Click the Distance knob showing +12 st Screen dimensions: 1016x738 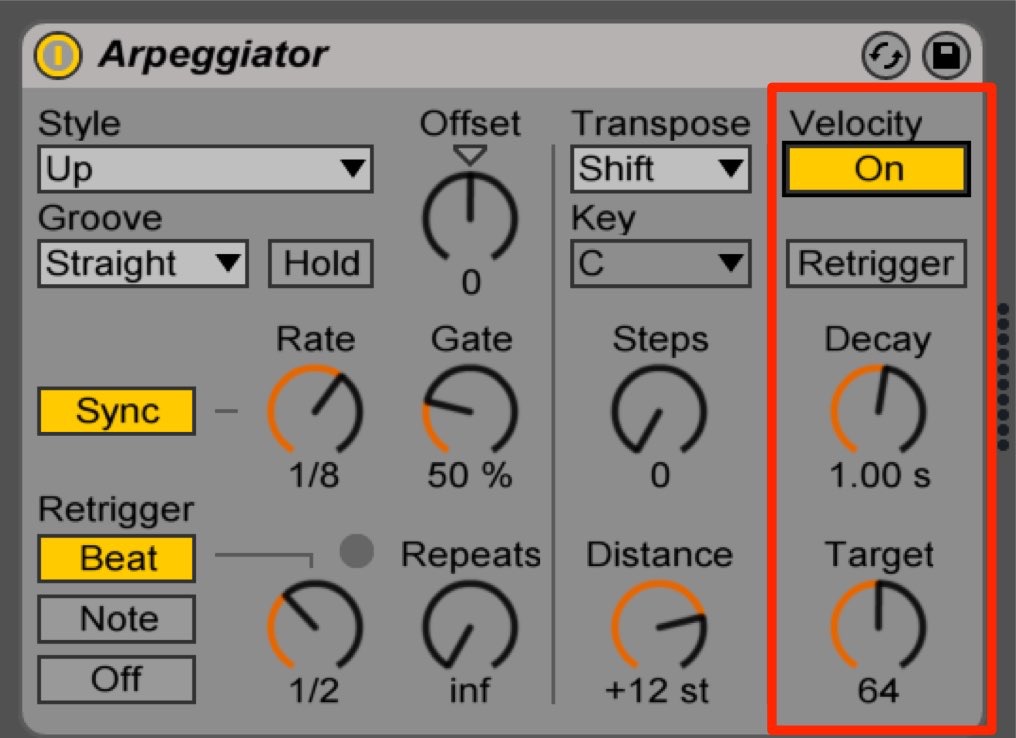(659, 625)
